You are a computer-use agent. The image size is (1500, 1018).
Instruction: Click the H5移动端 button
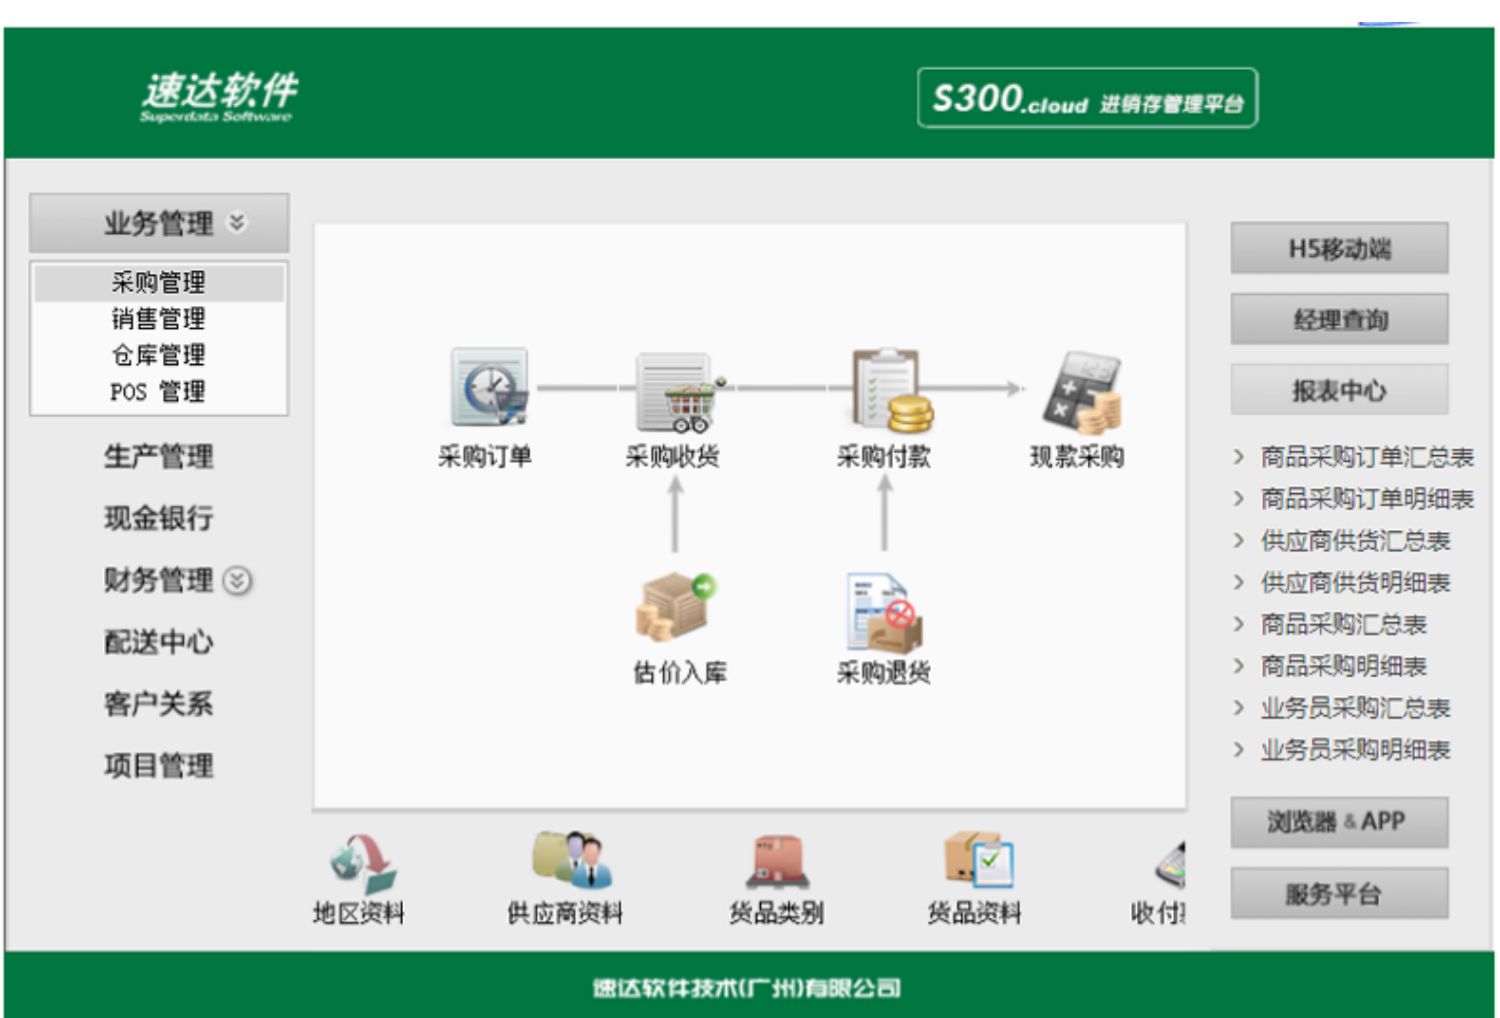[x=1339, y=248]
